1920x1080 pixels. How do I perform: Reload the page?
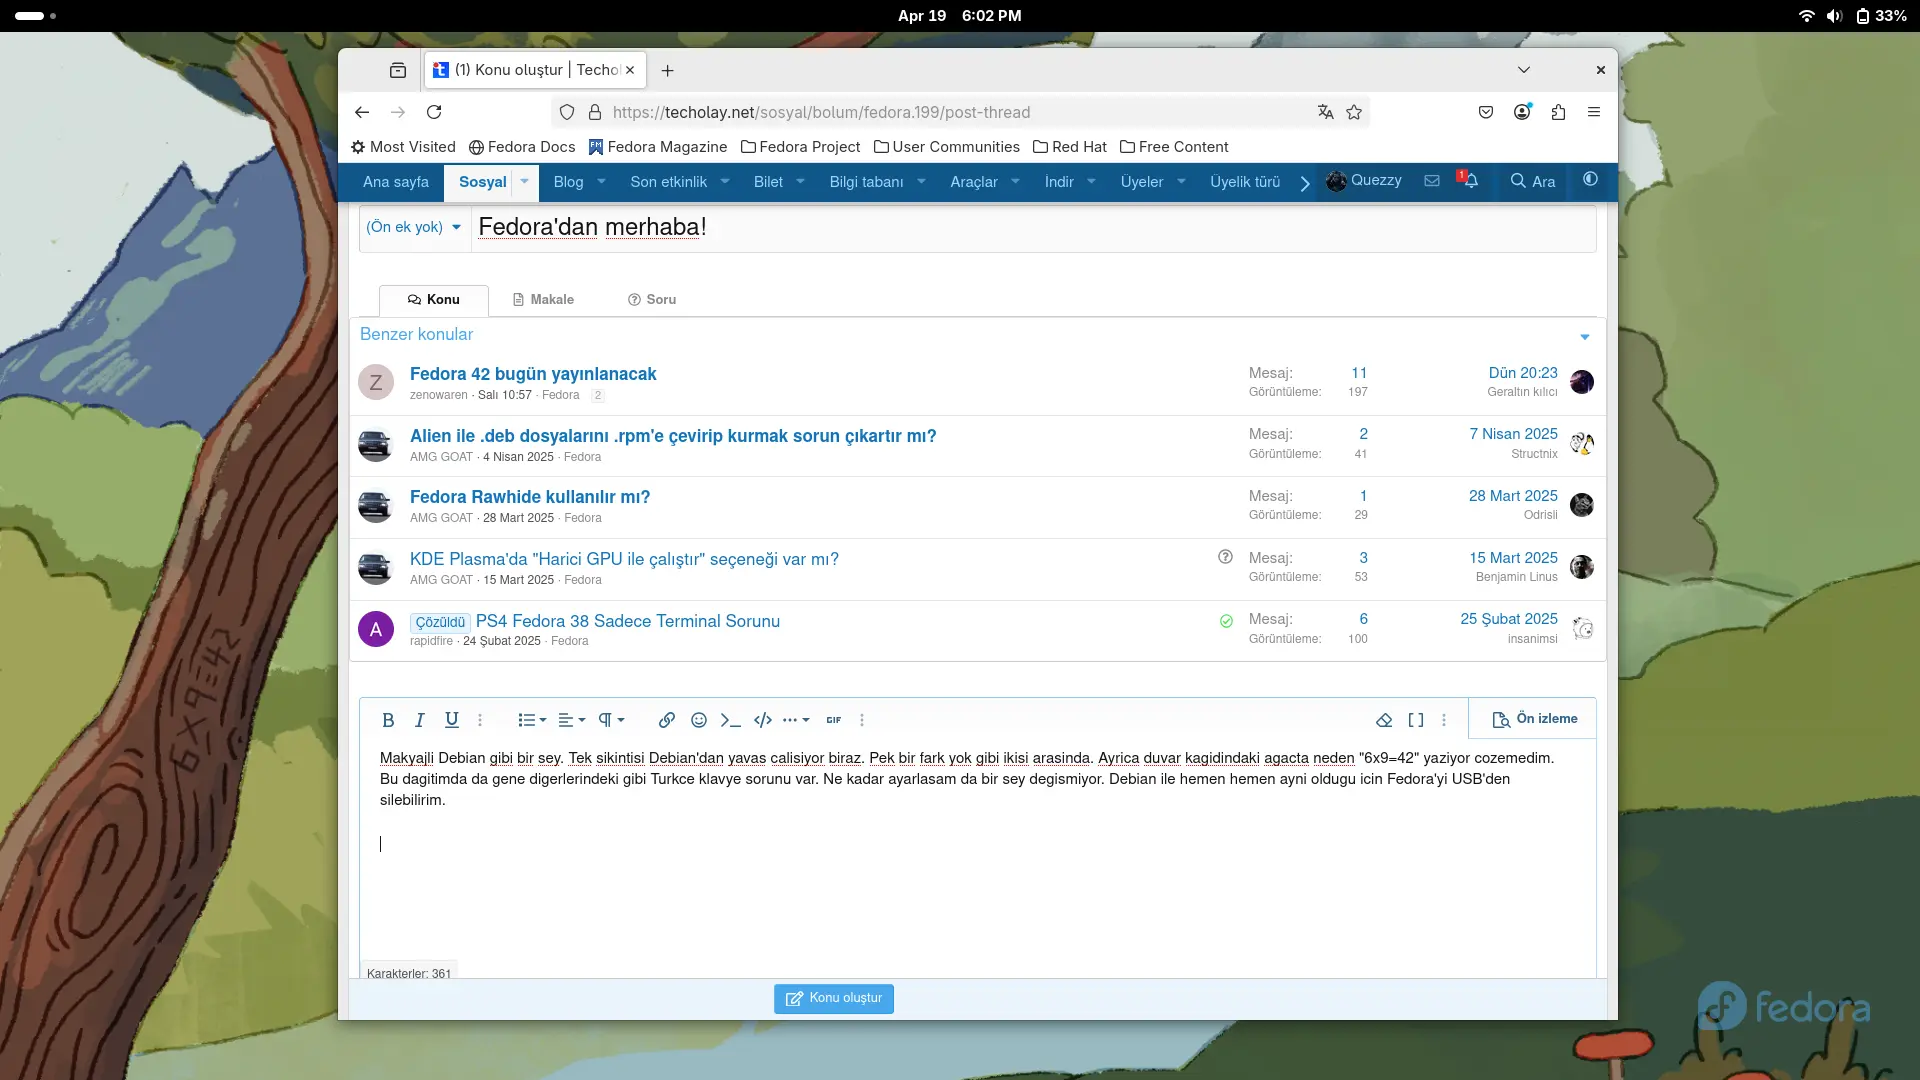434,113
